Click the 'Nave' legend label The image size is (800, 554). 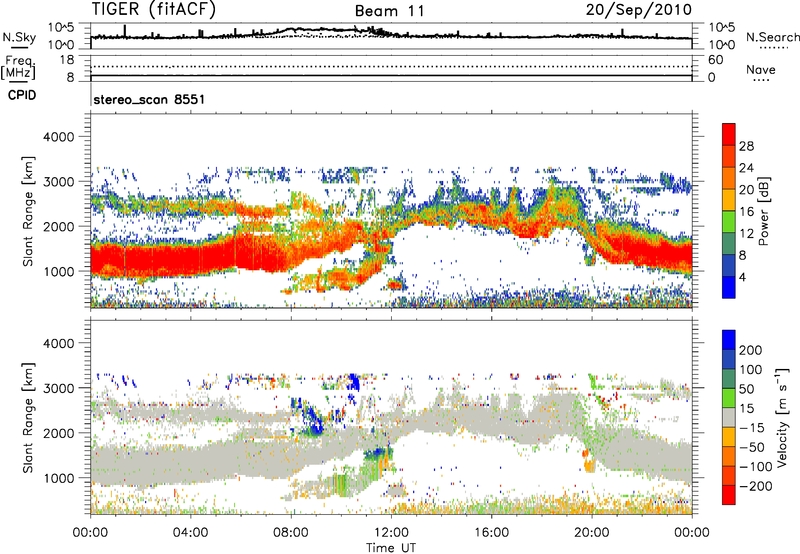(x=761, y=69)
